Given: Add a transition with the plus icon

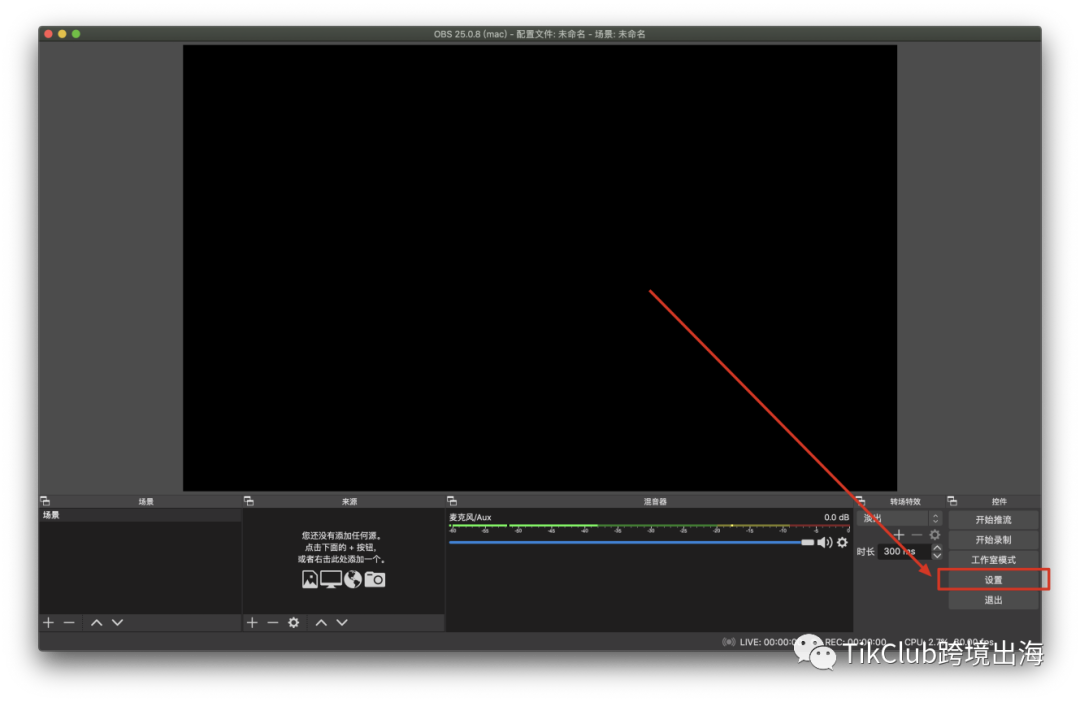Looking at the screenshot, I should 899,535.
